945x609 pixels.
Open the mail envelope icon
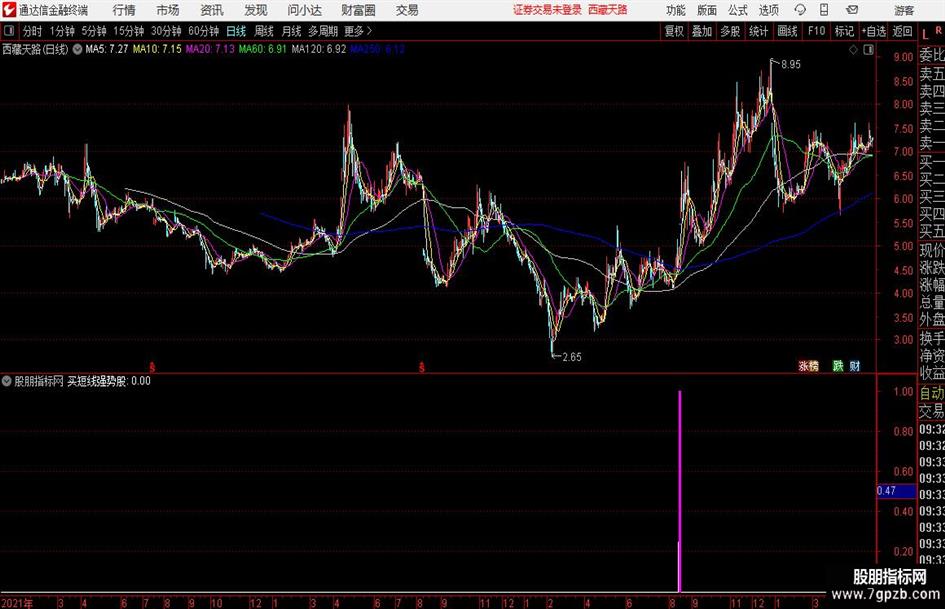coord(852,10)
